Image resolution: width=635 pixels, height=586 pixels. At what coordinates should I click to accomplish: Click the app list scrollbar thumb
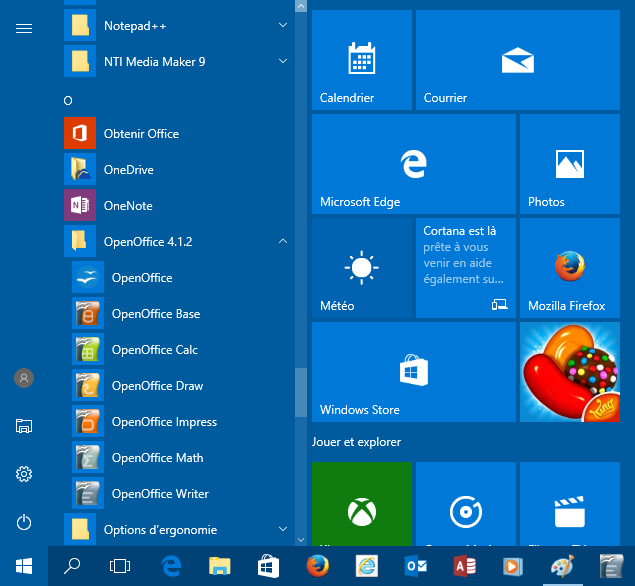pyautogui.click(x=301, y=392)
